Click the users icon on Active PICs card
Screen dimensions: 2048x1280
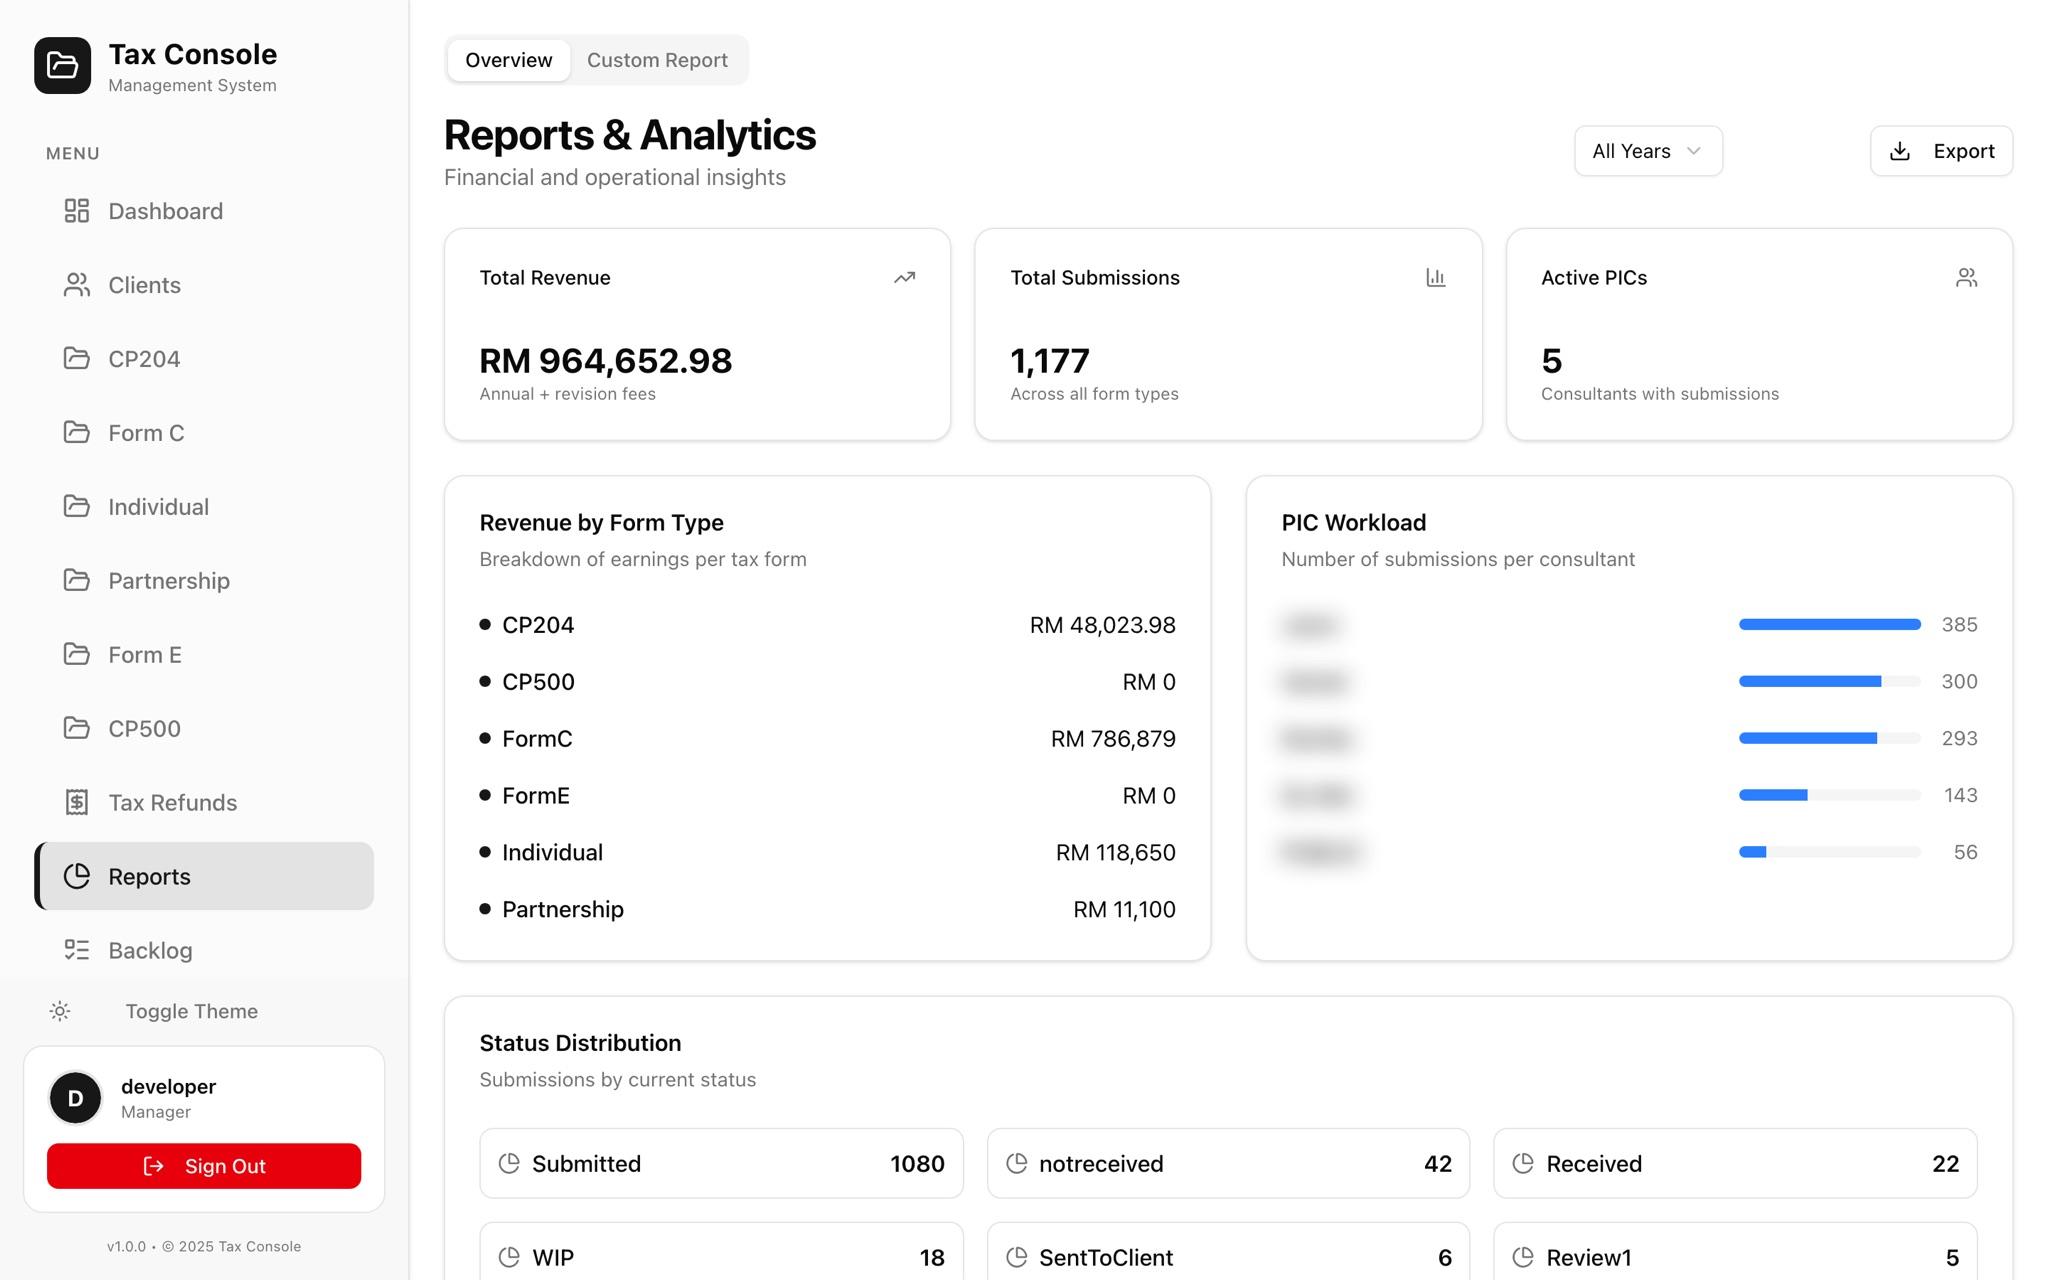pyautogui.click(x=1967, y=278)
